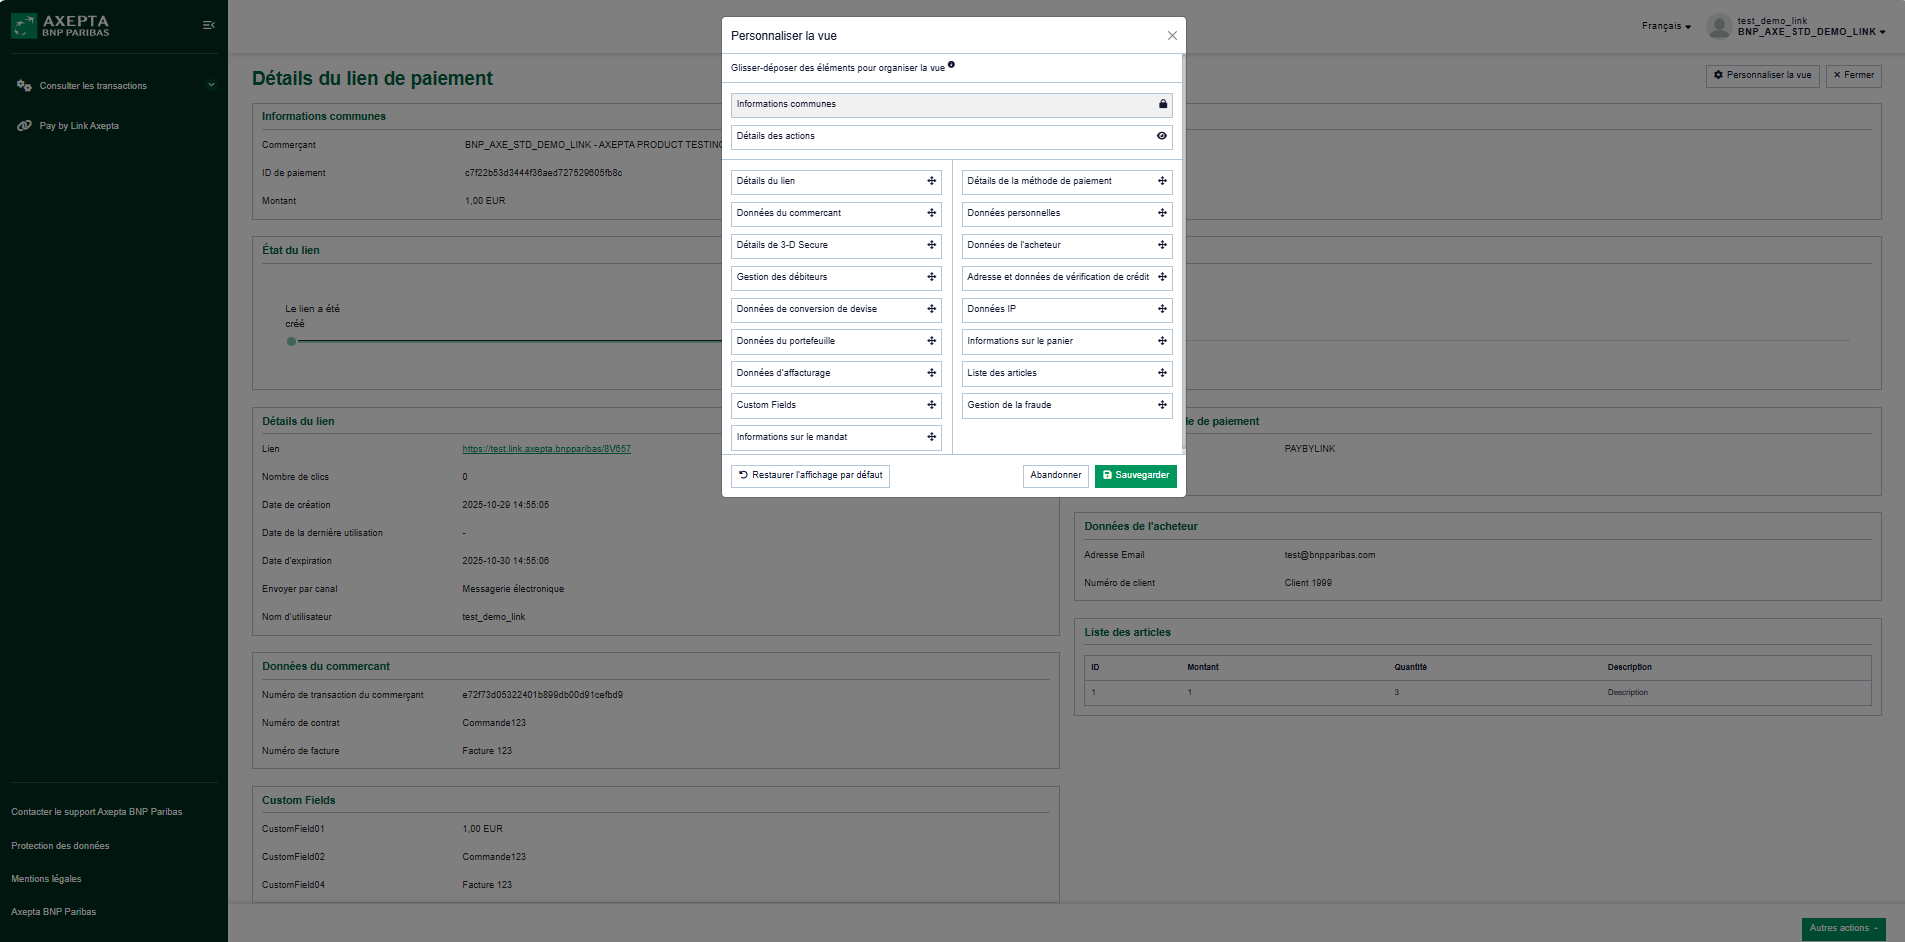This screenshot has width=1905, height=942.
Task: Collapse the sidebar with the menu icon
Action: [208, 25]
